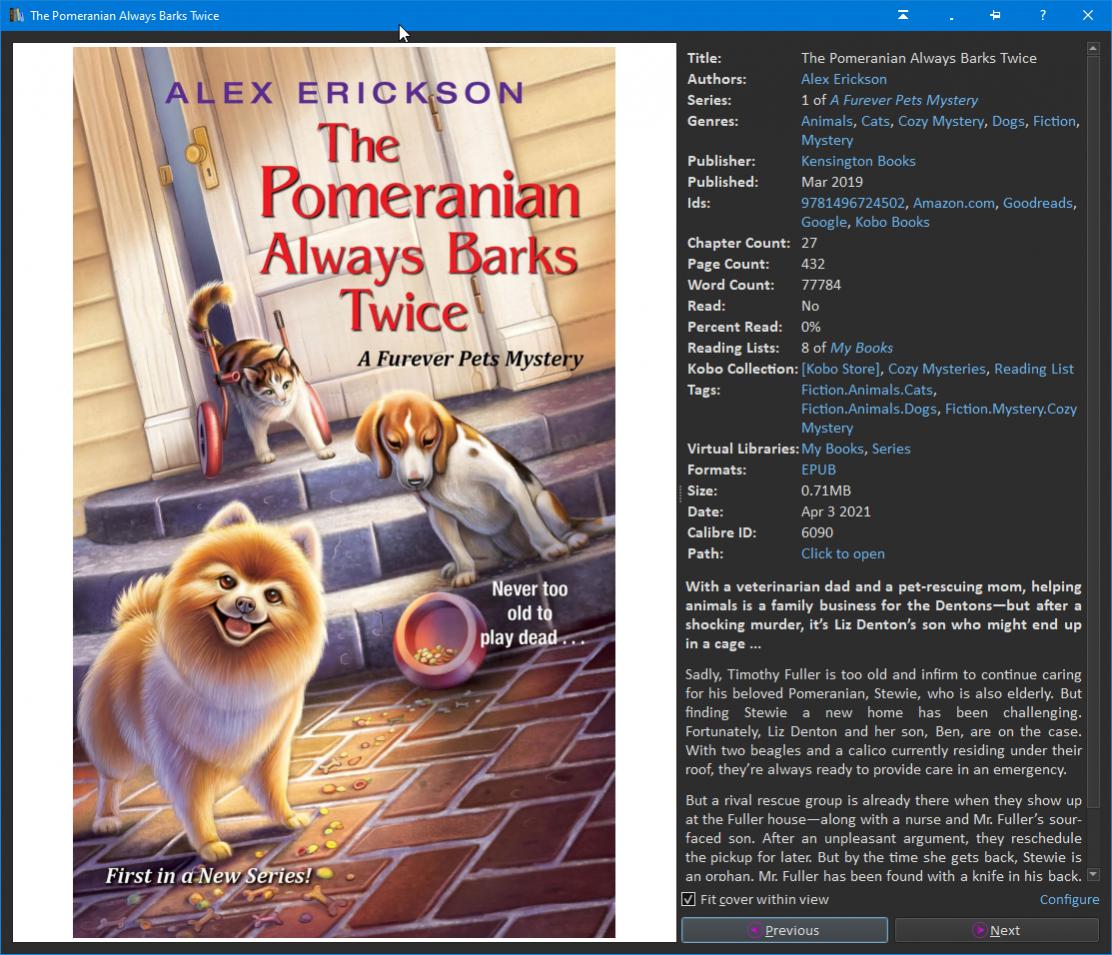Toggle the Fit cover within view checkbox

tap(688, 899)
